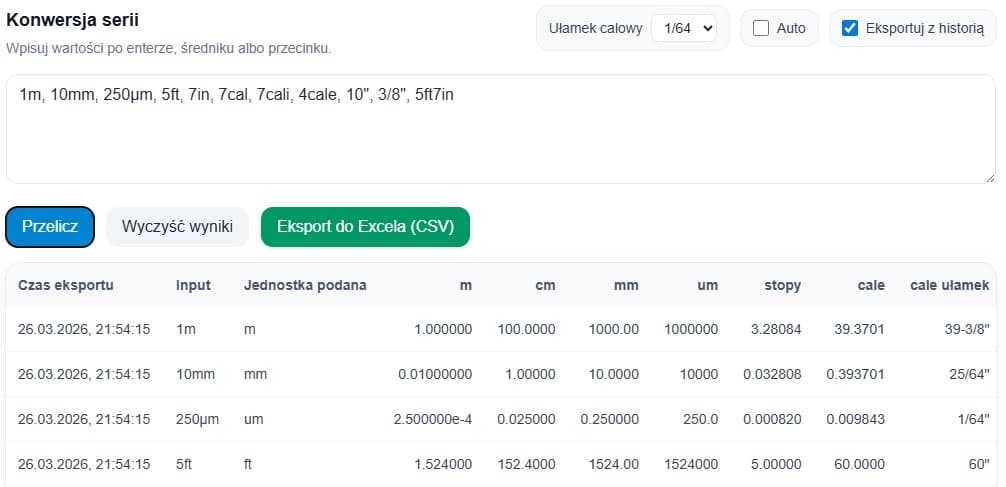1006x487 pixels.
Task: Click the 3.28084 stopy value
Action: point(776,329)
